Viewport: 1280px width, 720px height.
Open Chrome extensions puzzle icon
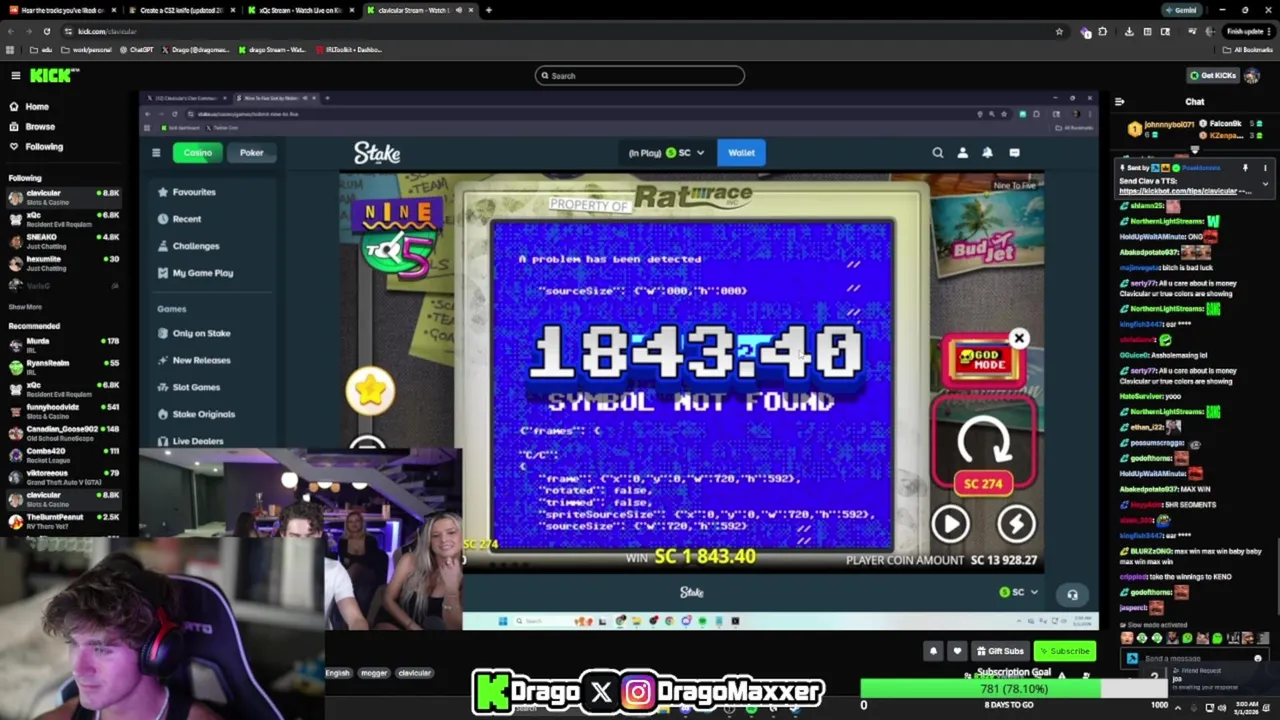pos(1102,31)
